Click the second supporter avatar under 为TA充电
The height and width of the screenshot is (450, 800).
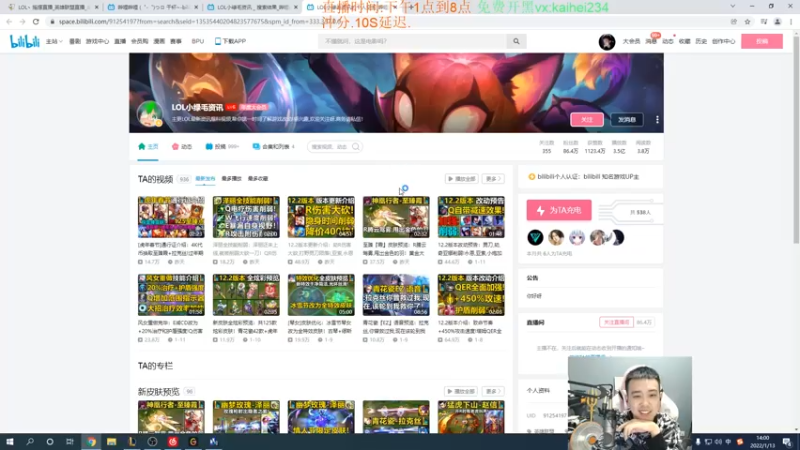[556, 237]
